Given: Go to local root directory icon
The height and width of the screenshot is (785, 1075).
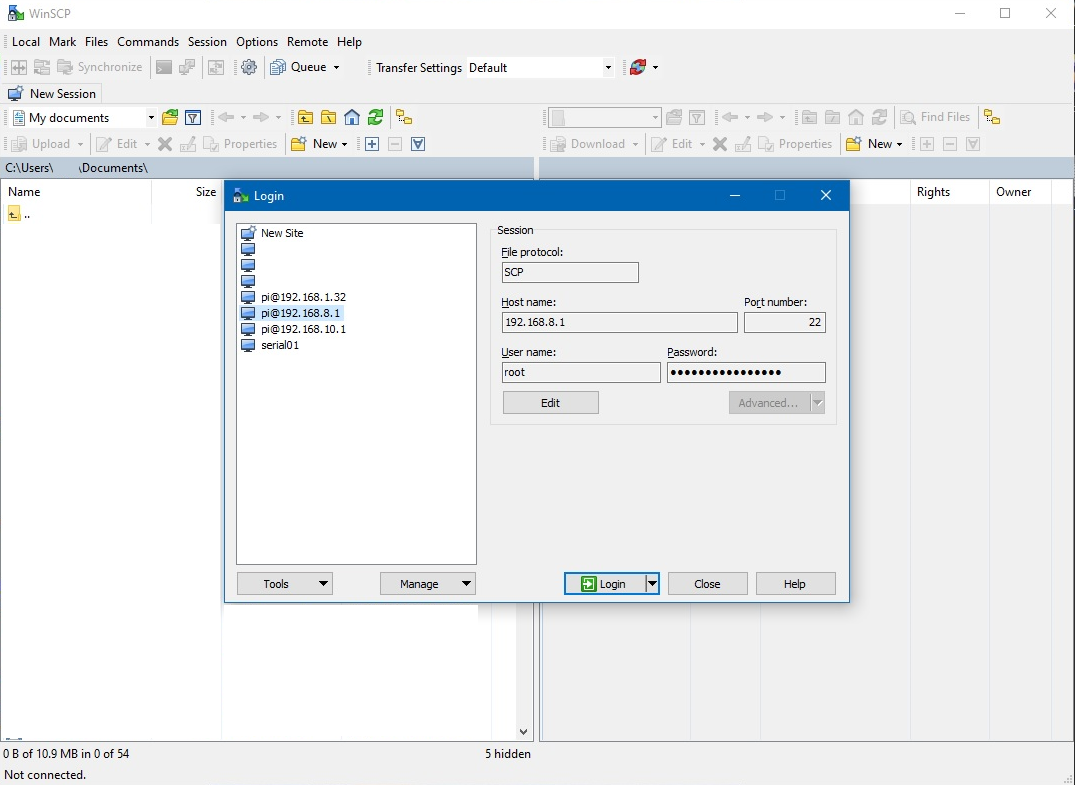Looking at the screenshot, I should 328,118.
